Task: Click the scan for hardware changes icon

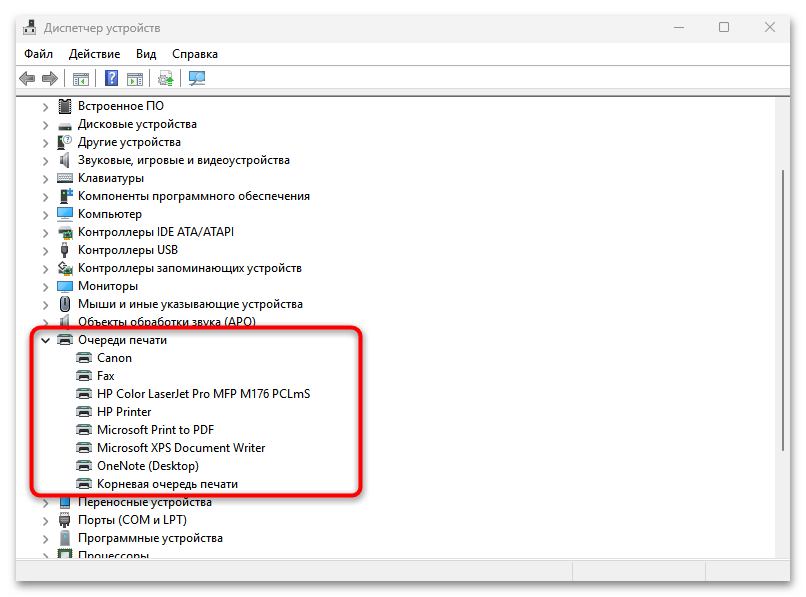Action: (197, 78)
